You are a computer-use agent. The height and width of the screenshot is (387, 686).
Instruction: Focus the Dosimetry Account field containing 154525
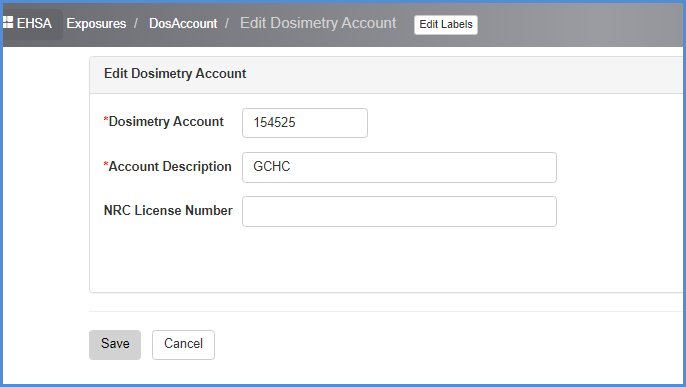305,123
